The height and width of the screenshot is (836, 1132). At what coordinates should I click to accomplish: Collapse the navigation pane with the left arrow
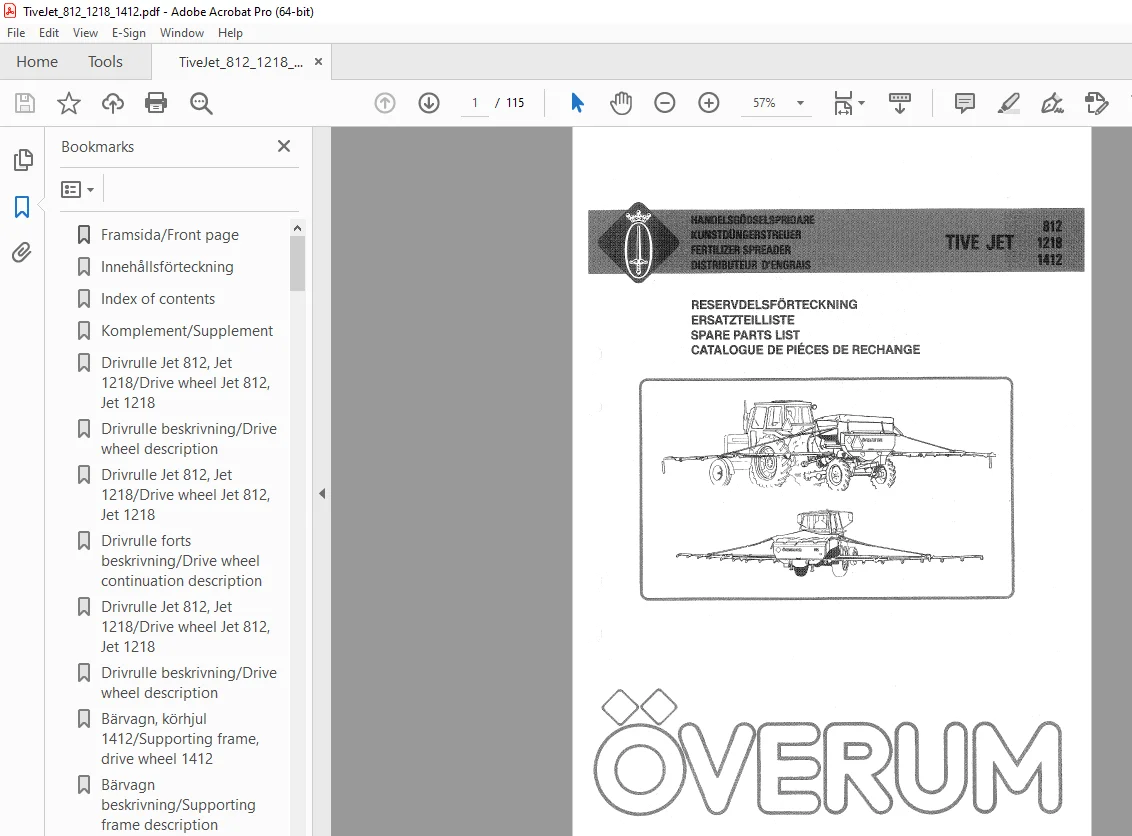pos(322,494)
